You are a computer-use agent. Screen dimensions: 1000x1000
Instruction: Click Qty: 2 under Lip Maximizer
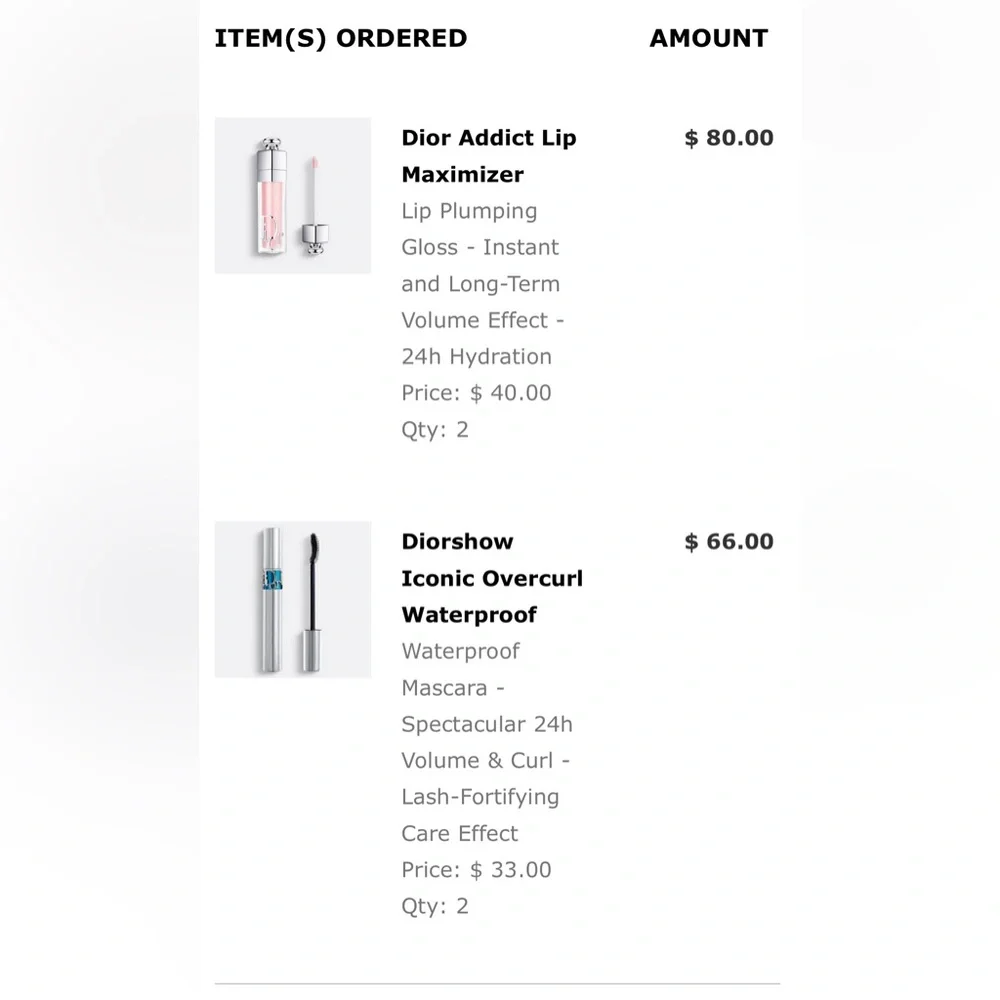pos(435,430)
